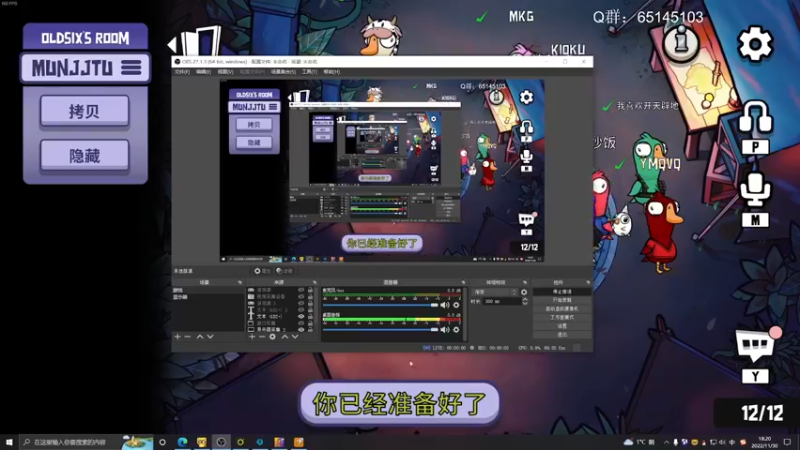Mute the microphone audio speaker icon
Screen dimensions: 800x450
445,305
